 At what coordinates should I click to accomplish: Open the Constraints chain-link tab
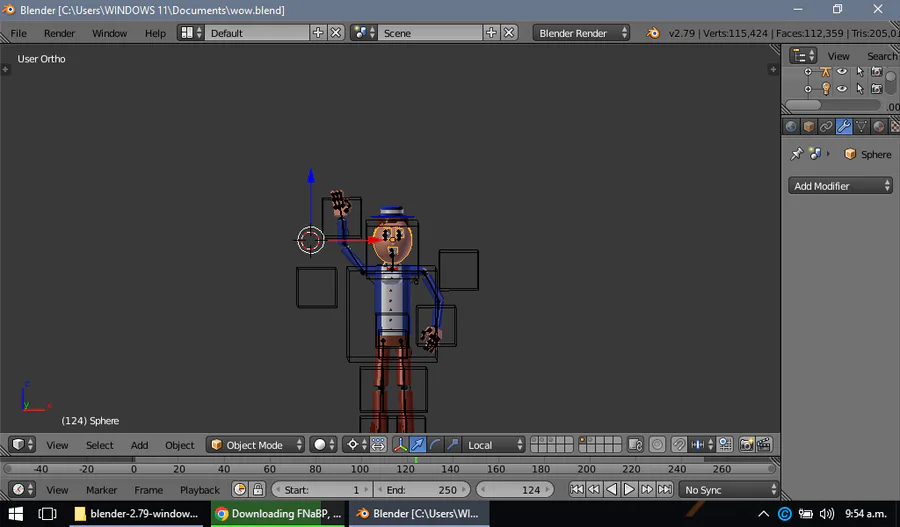826,126
